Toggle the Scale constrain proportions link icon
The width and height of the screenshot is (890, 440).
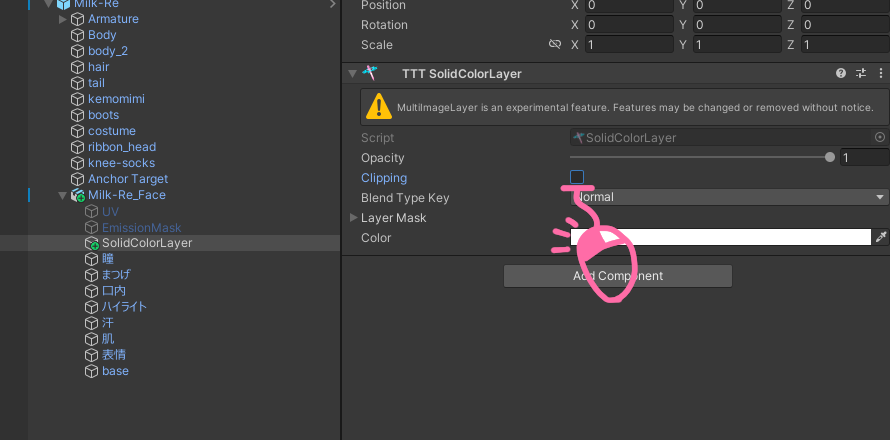point(555,45)
